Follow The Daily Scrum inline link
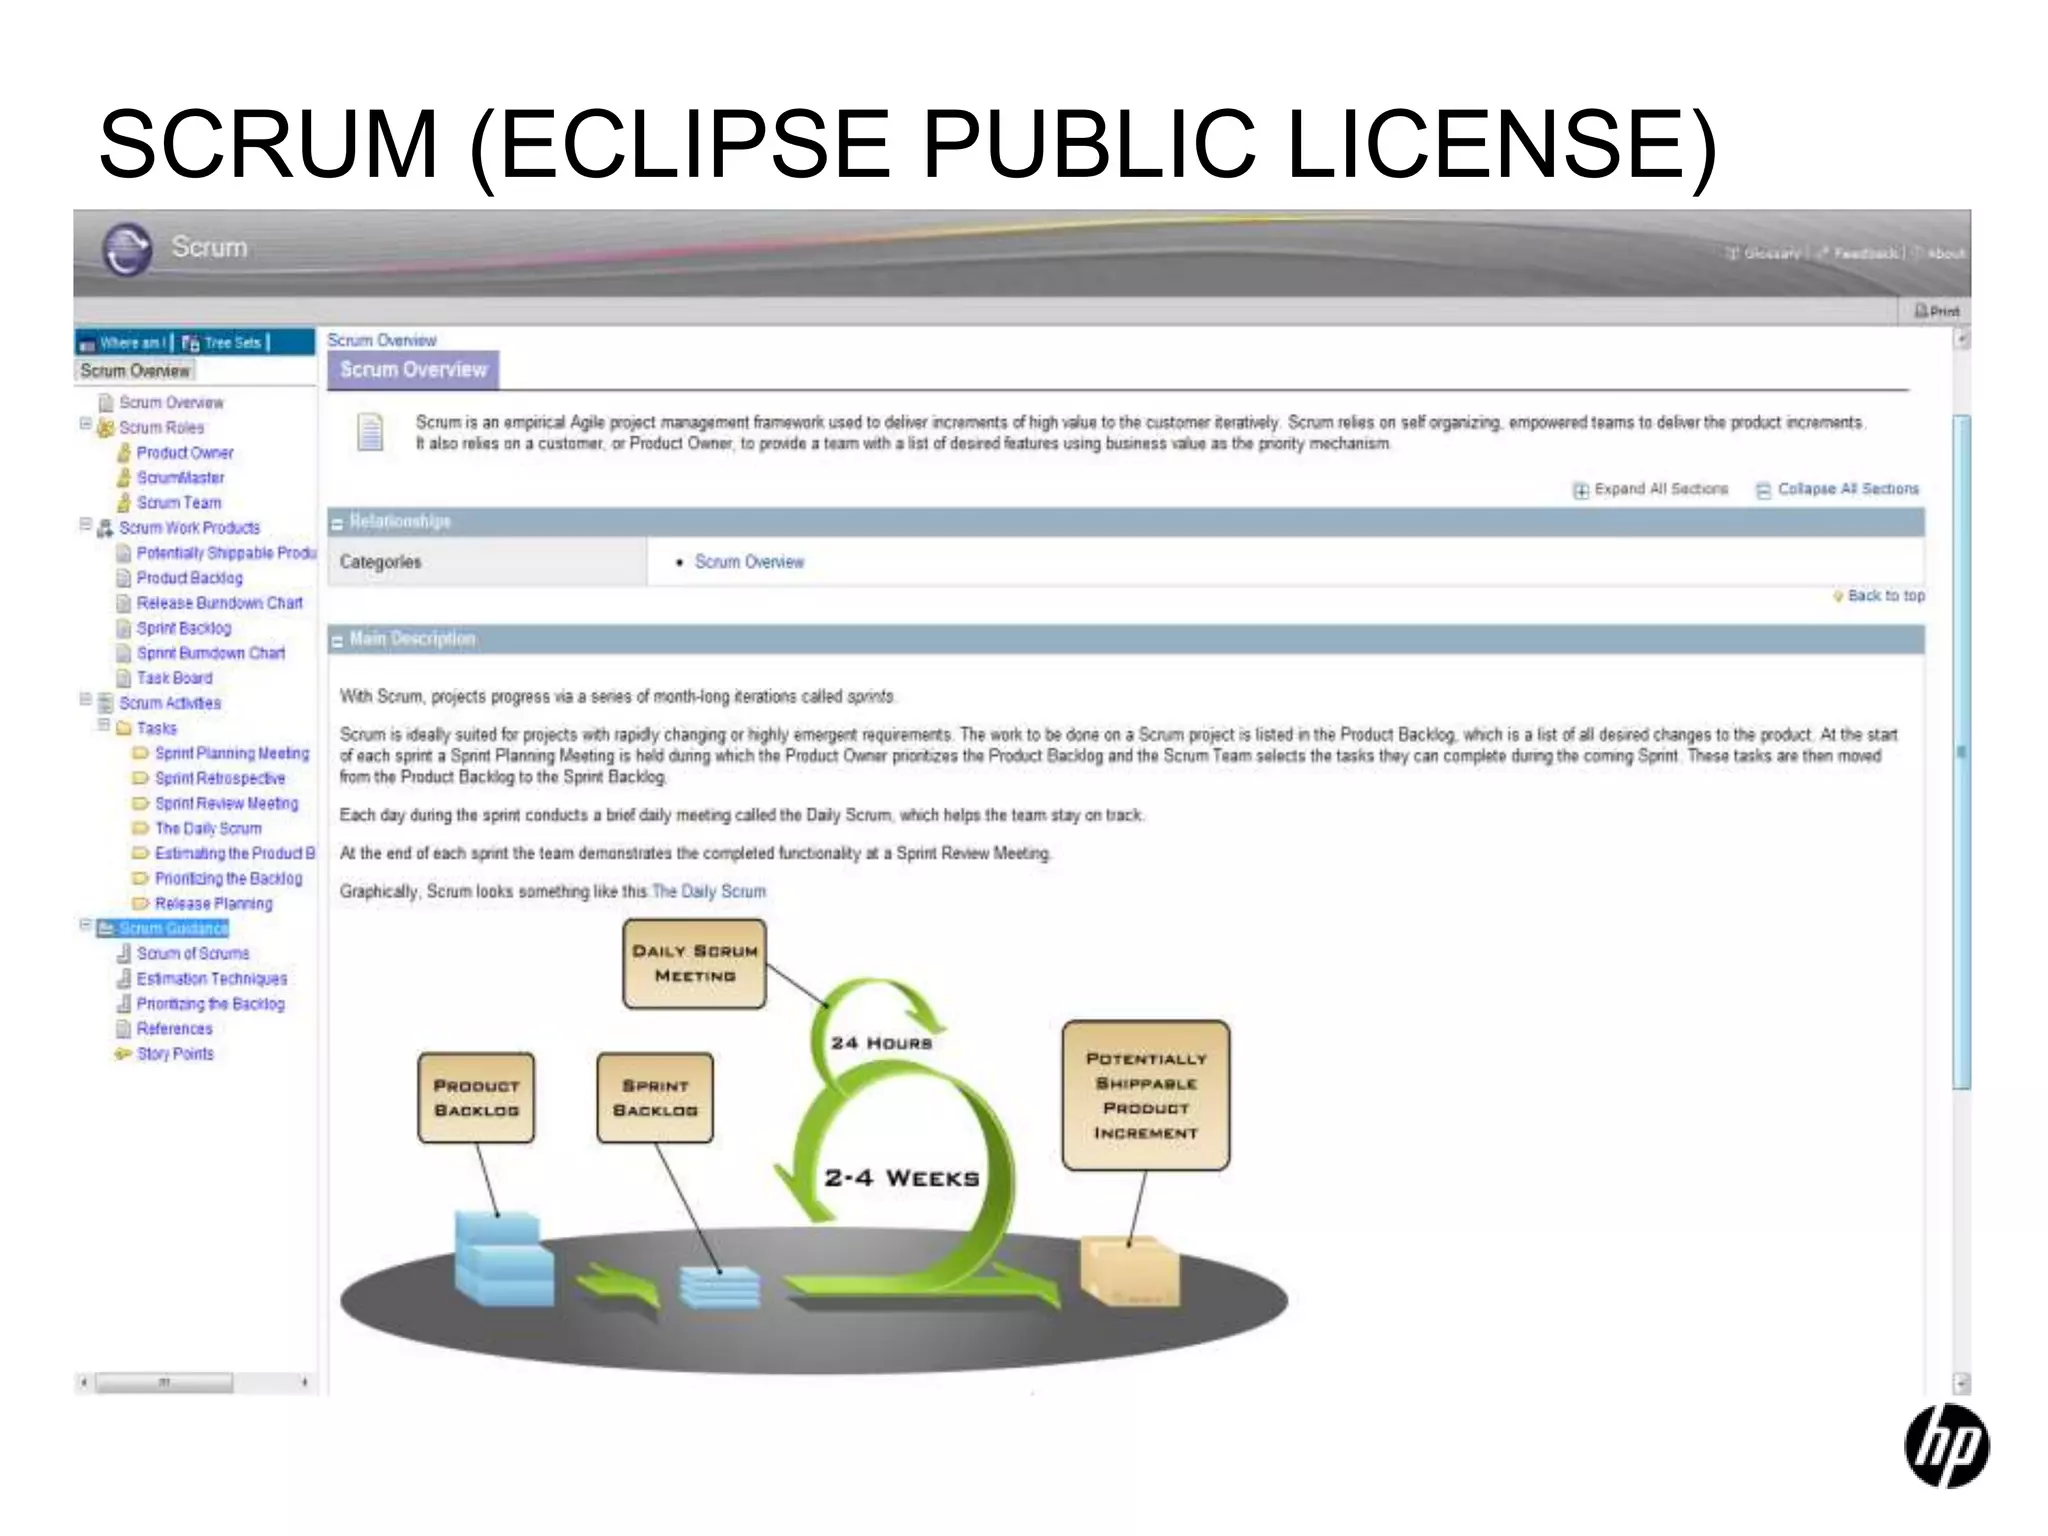2048x1536 pixels. [709, 891]
